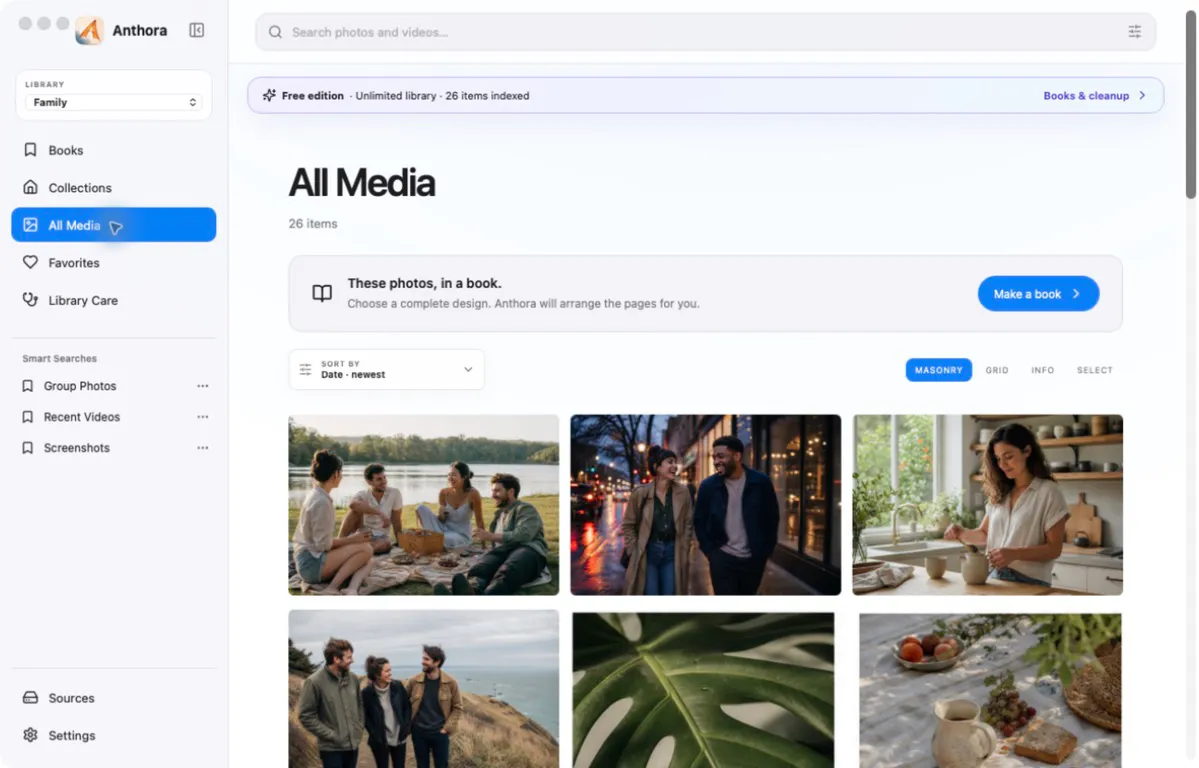Open more options for Screenshots
The width and height of the screenshot is (1199, 768).
203,448
